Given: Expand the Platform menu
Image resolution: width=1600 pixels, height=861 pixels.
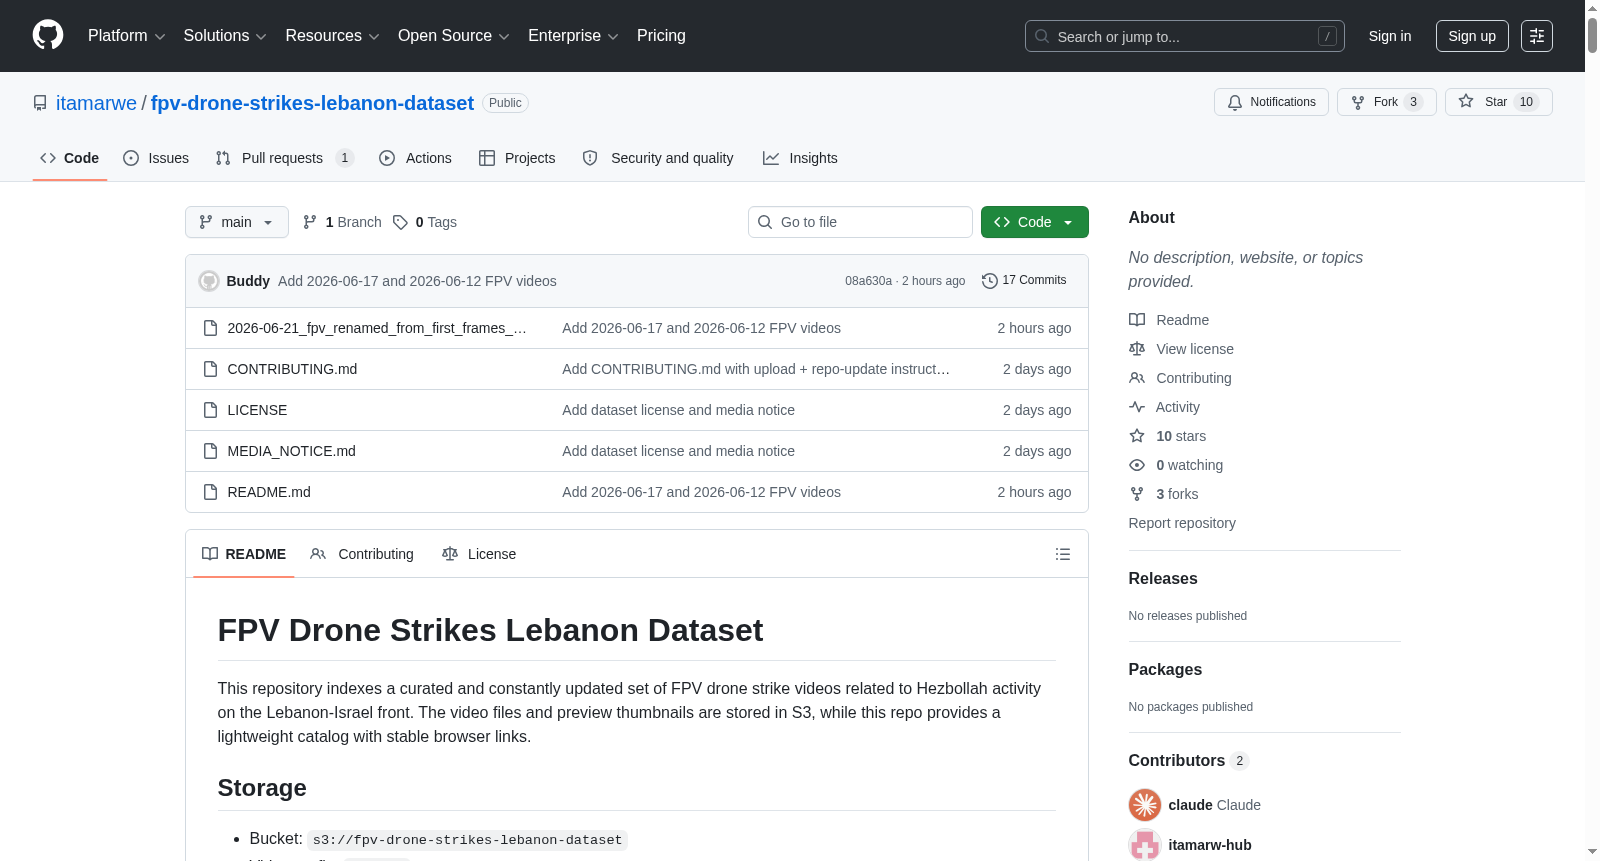Looking at the screenshot, I should 127,36.
